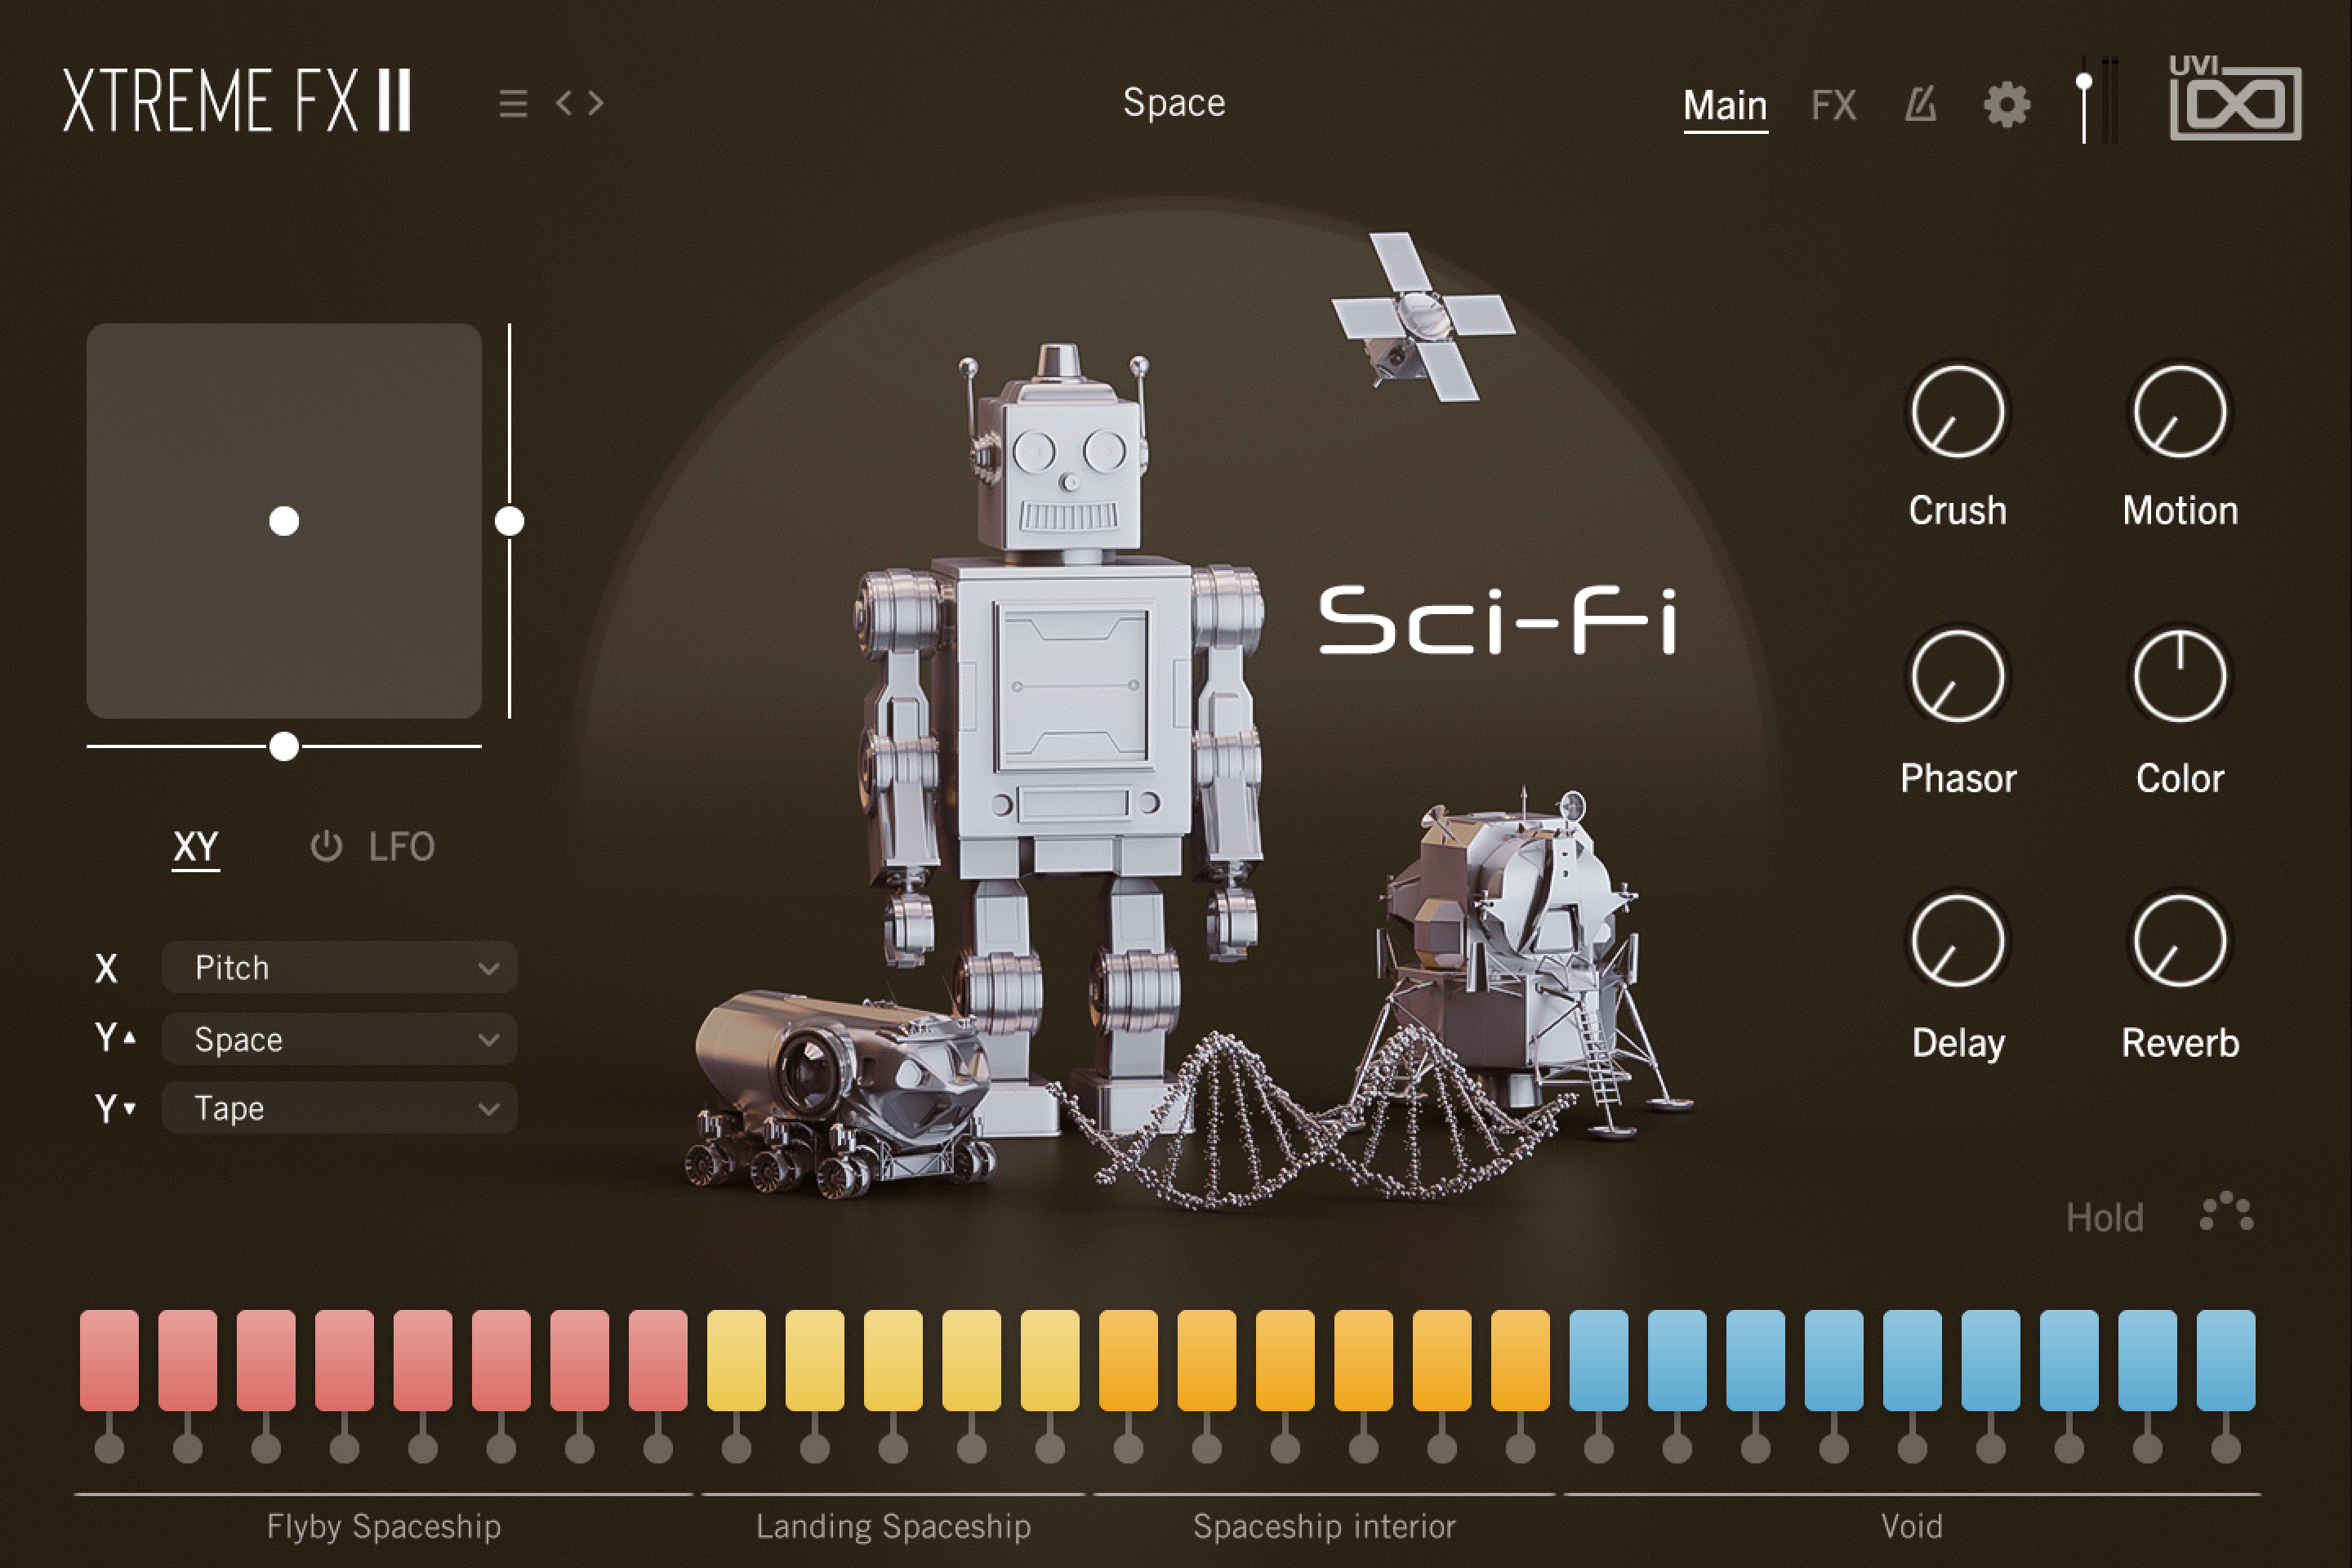Click the fader under last blue pad
Viewport: 2352px width, 1568px height.
[x=2226, y=1447]
